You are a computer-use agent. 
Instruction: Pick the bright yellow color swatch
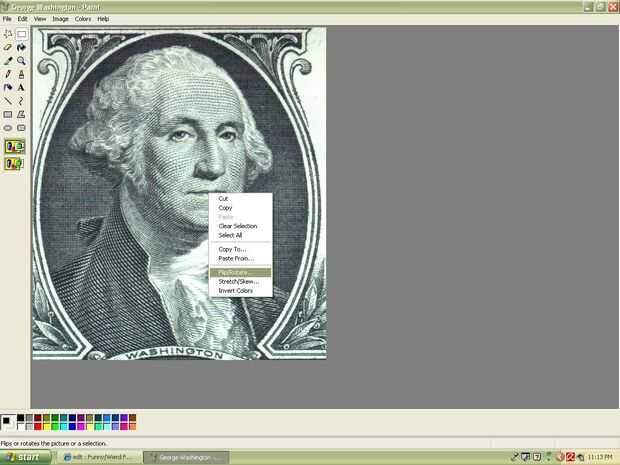click(x=47, y=426)
